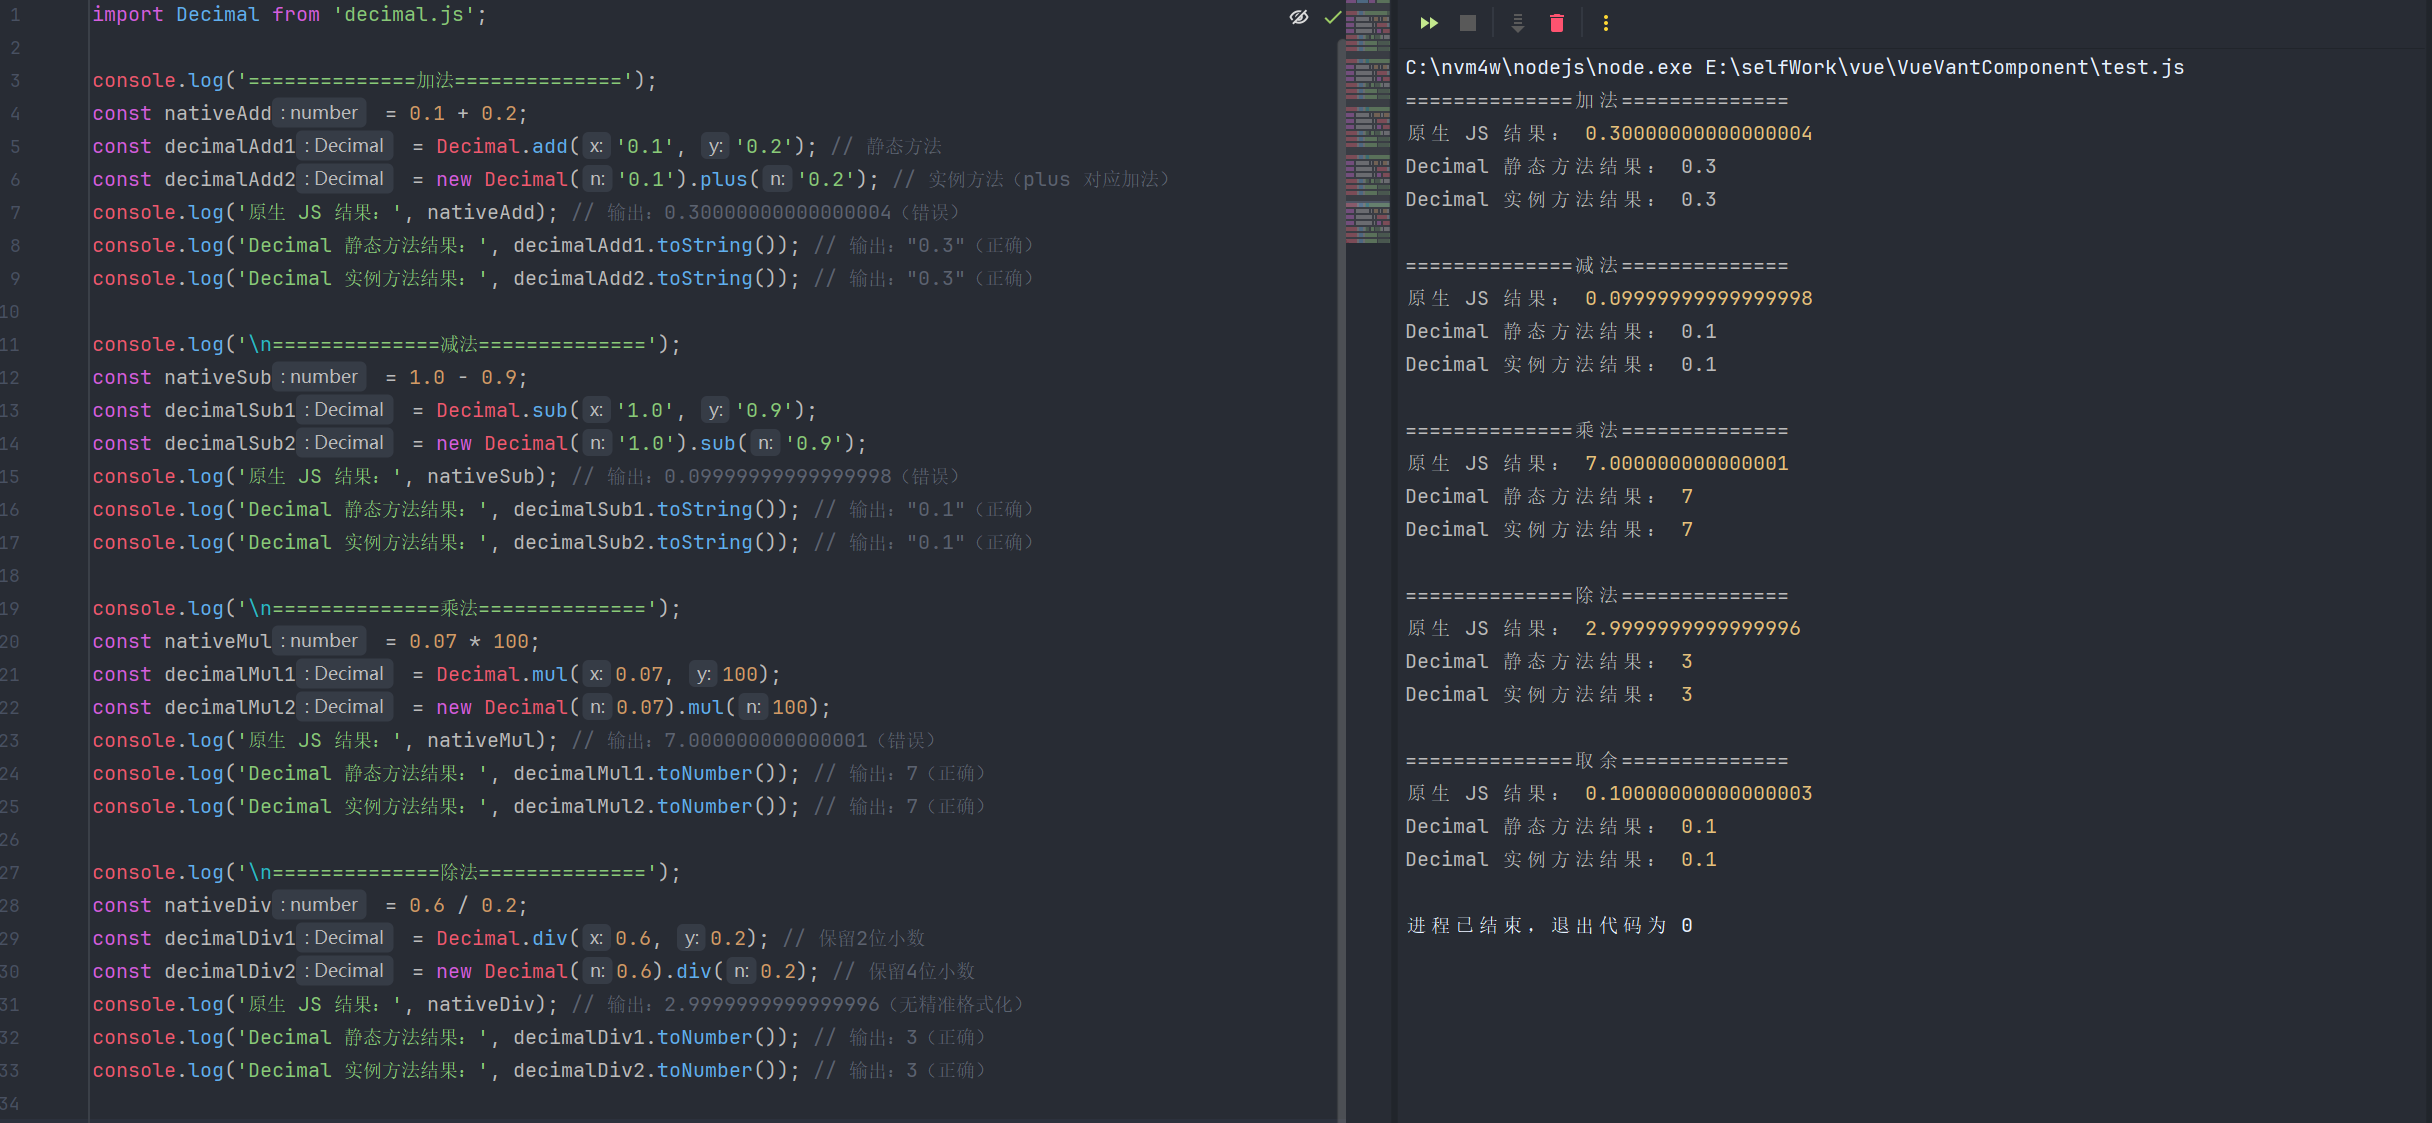Click the 'plus' method name on line 6
Viewport: 2432px width, 1123px height.
[723, 179]
